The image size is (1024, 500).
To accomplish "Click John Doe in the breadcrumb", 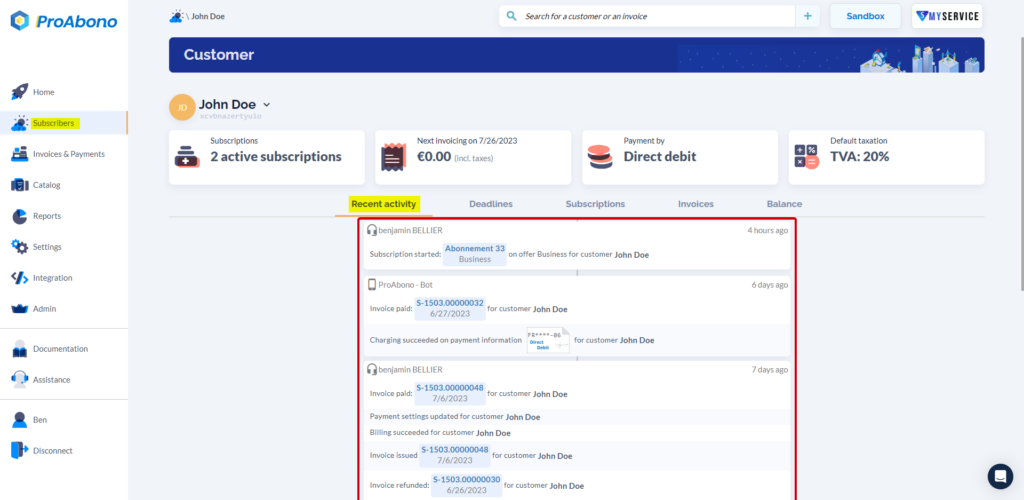I will 208,16.
